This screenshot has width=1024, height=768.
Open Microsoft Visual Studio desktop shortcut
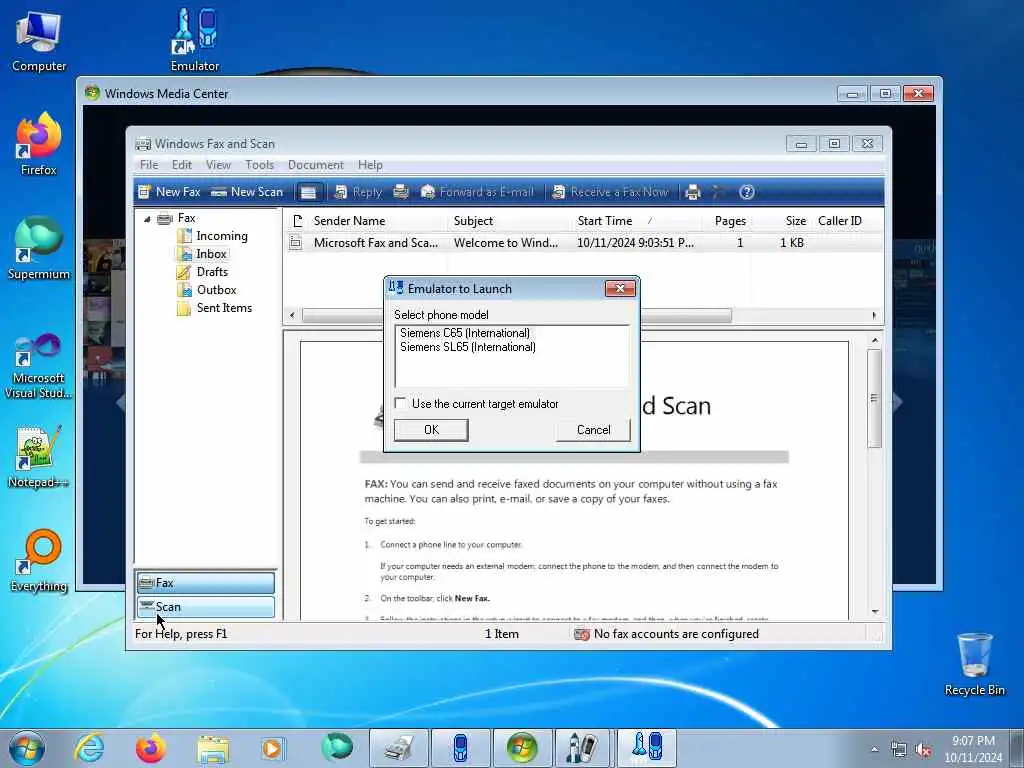[39, 366]
